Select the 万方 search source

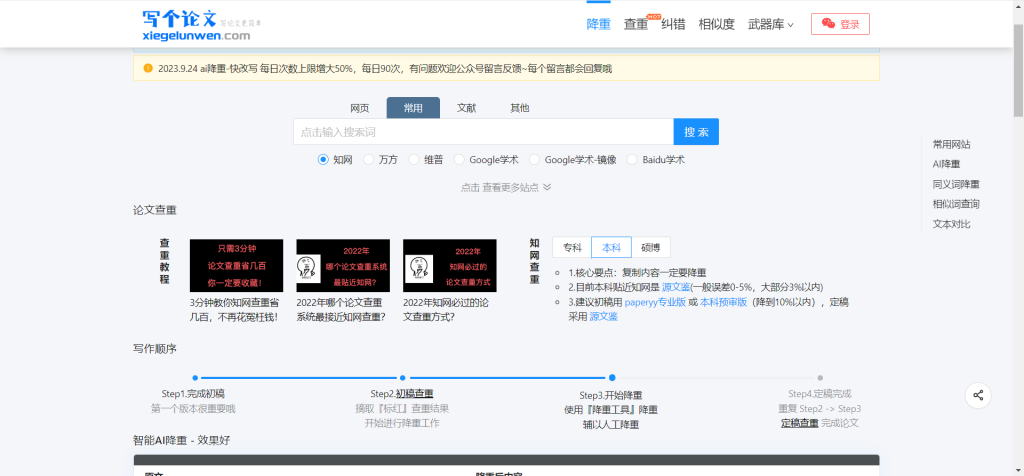369,159
